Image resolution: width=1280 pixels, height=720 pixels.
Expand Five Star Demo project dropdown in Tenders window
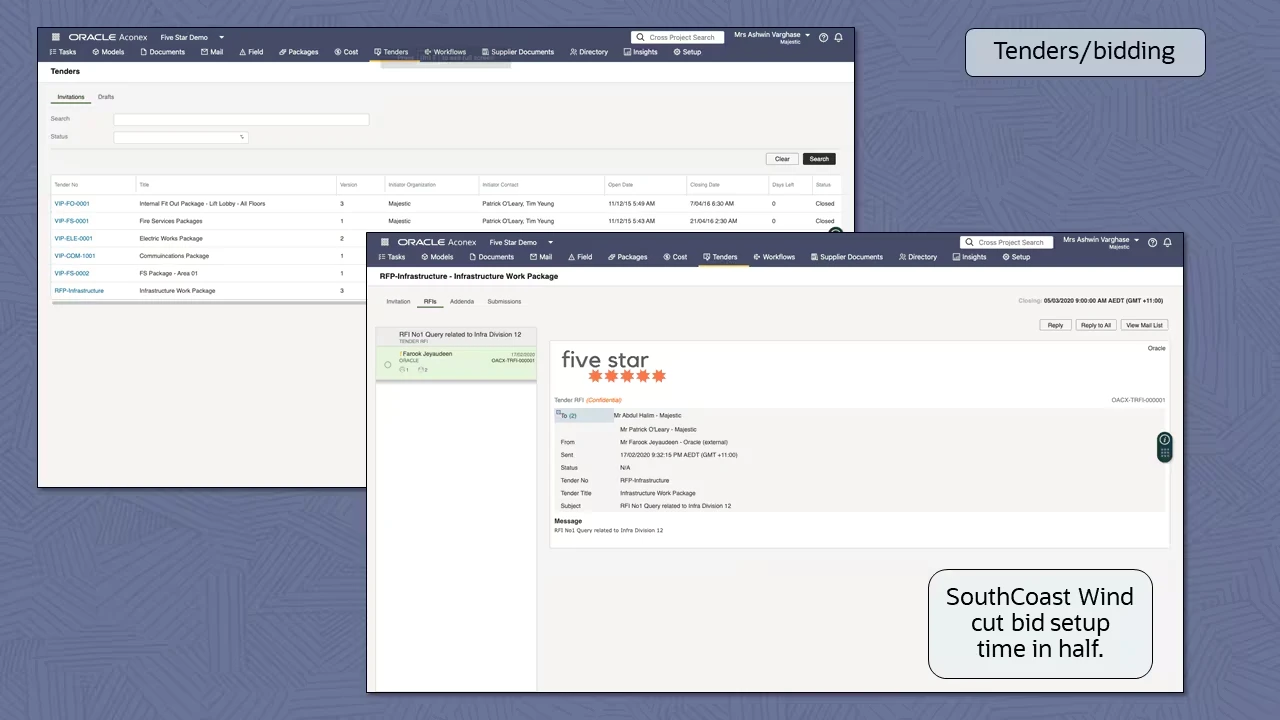[221, 37]
